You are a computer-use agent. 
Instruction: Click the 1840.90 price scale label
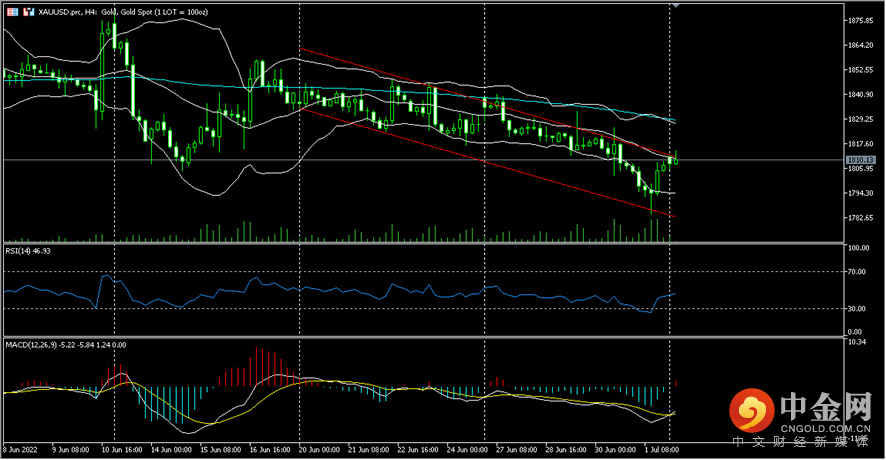click(861, 95)
